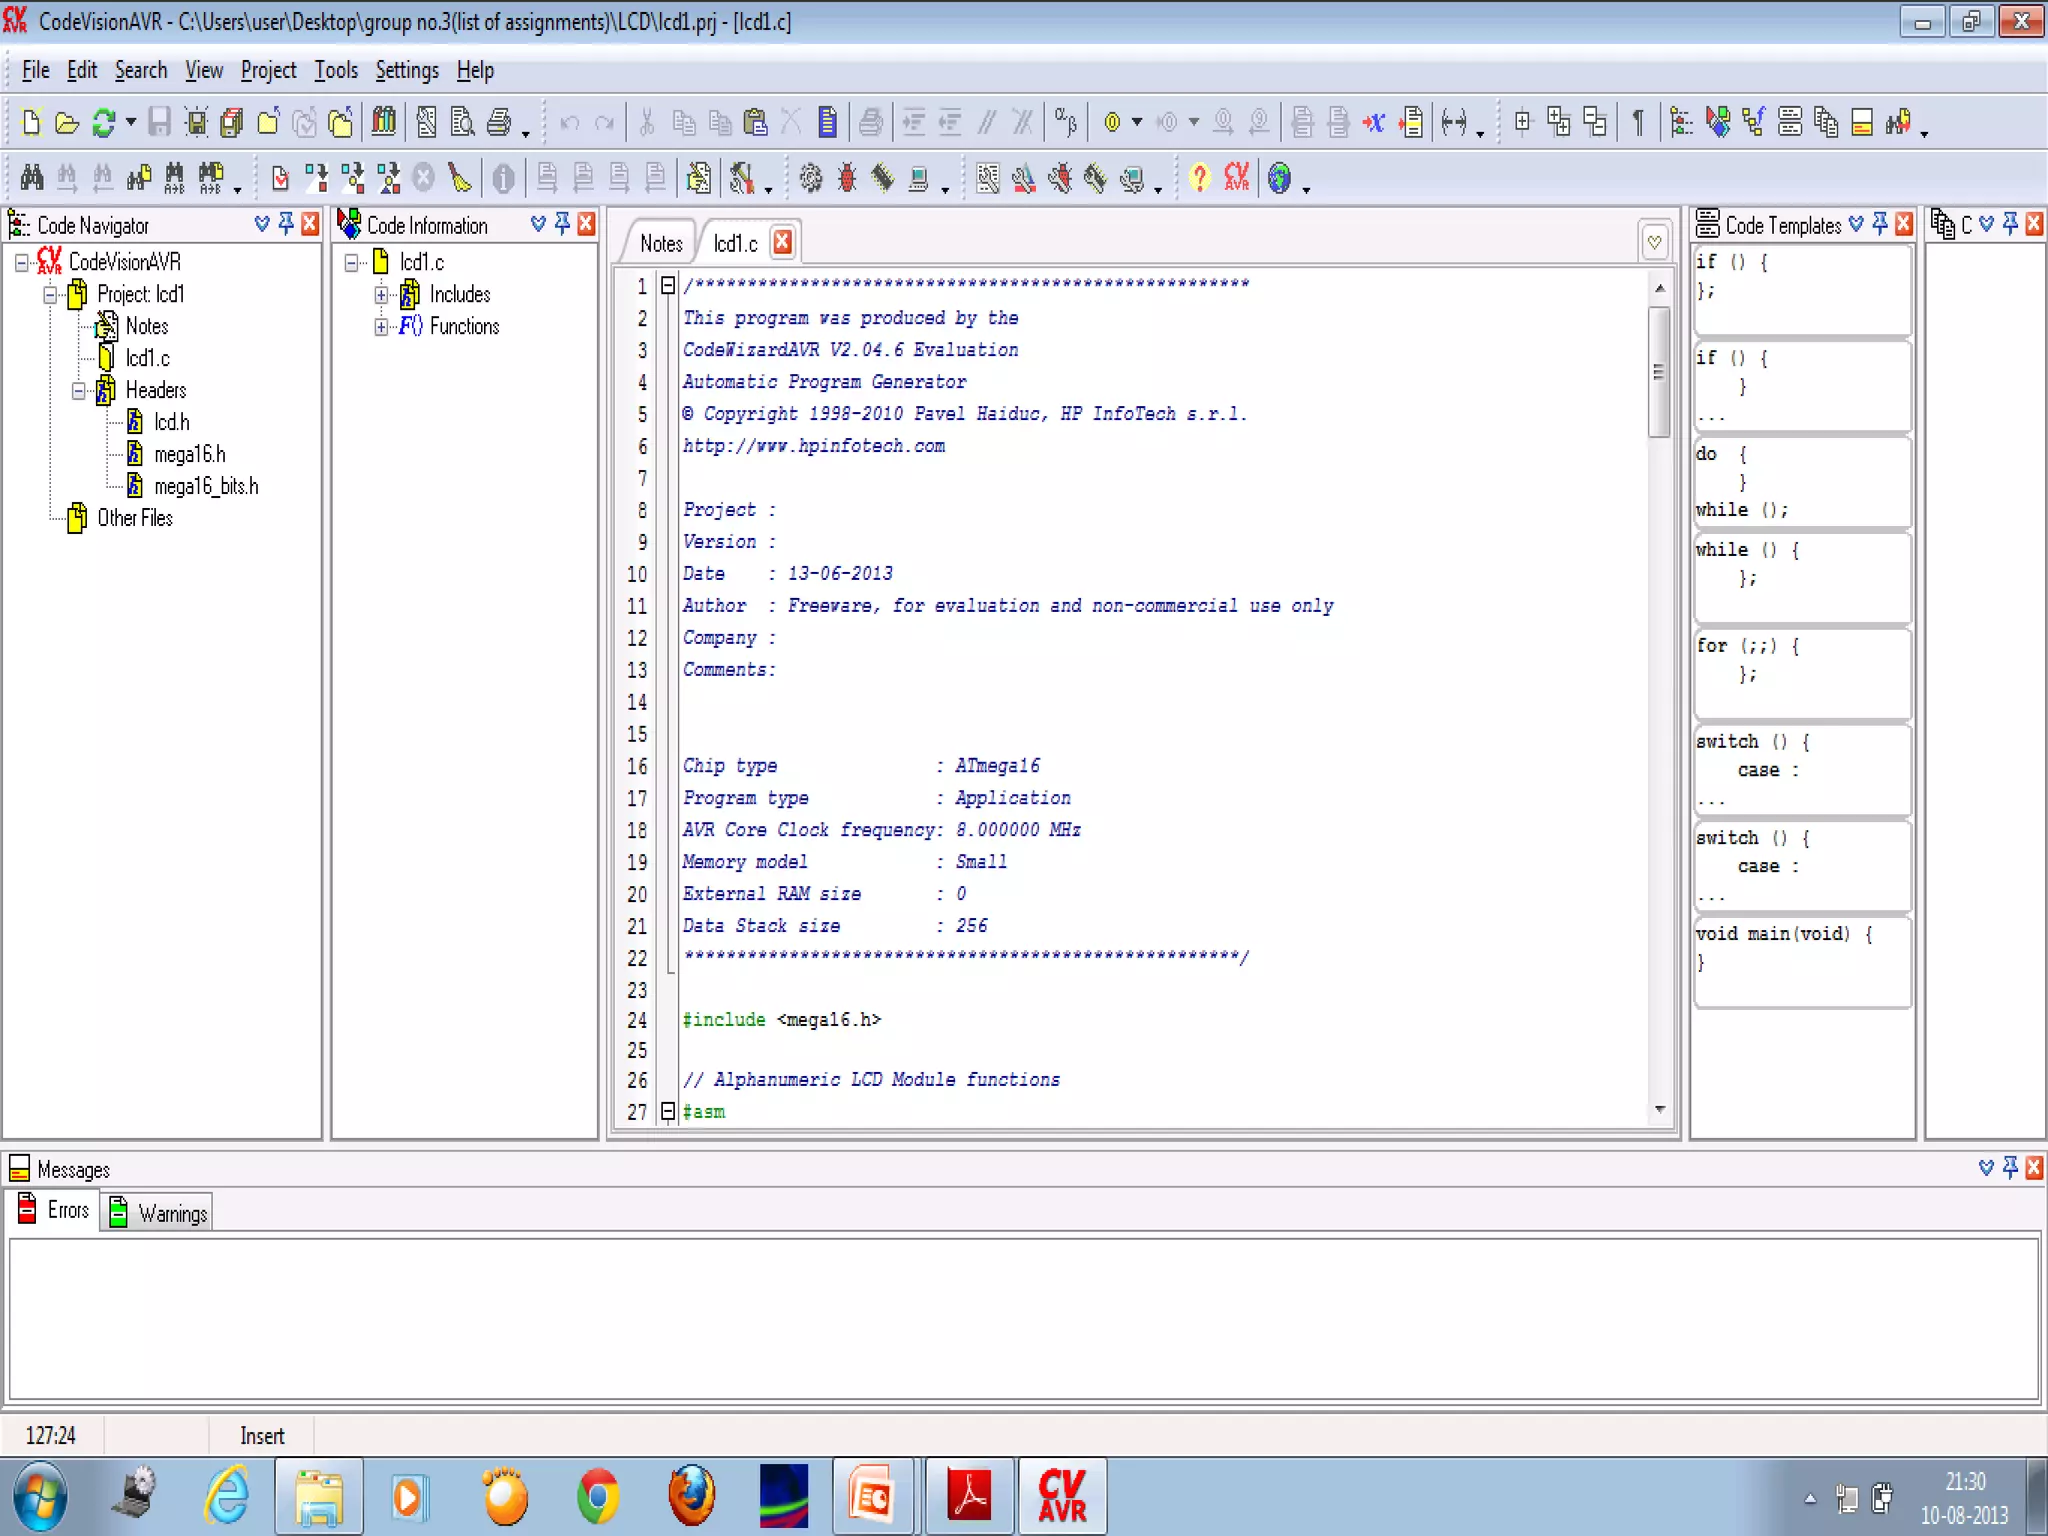Switch to the Warnings tab
This screenshot has height=1536, width=2048.
pos(158,1212)
